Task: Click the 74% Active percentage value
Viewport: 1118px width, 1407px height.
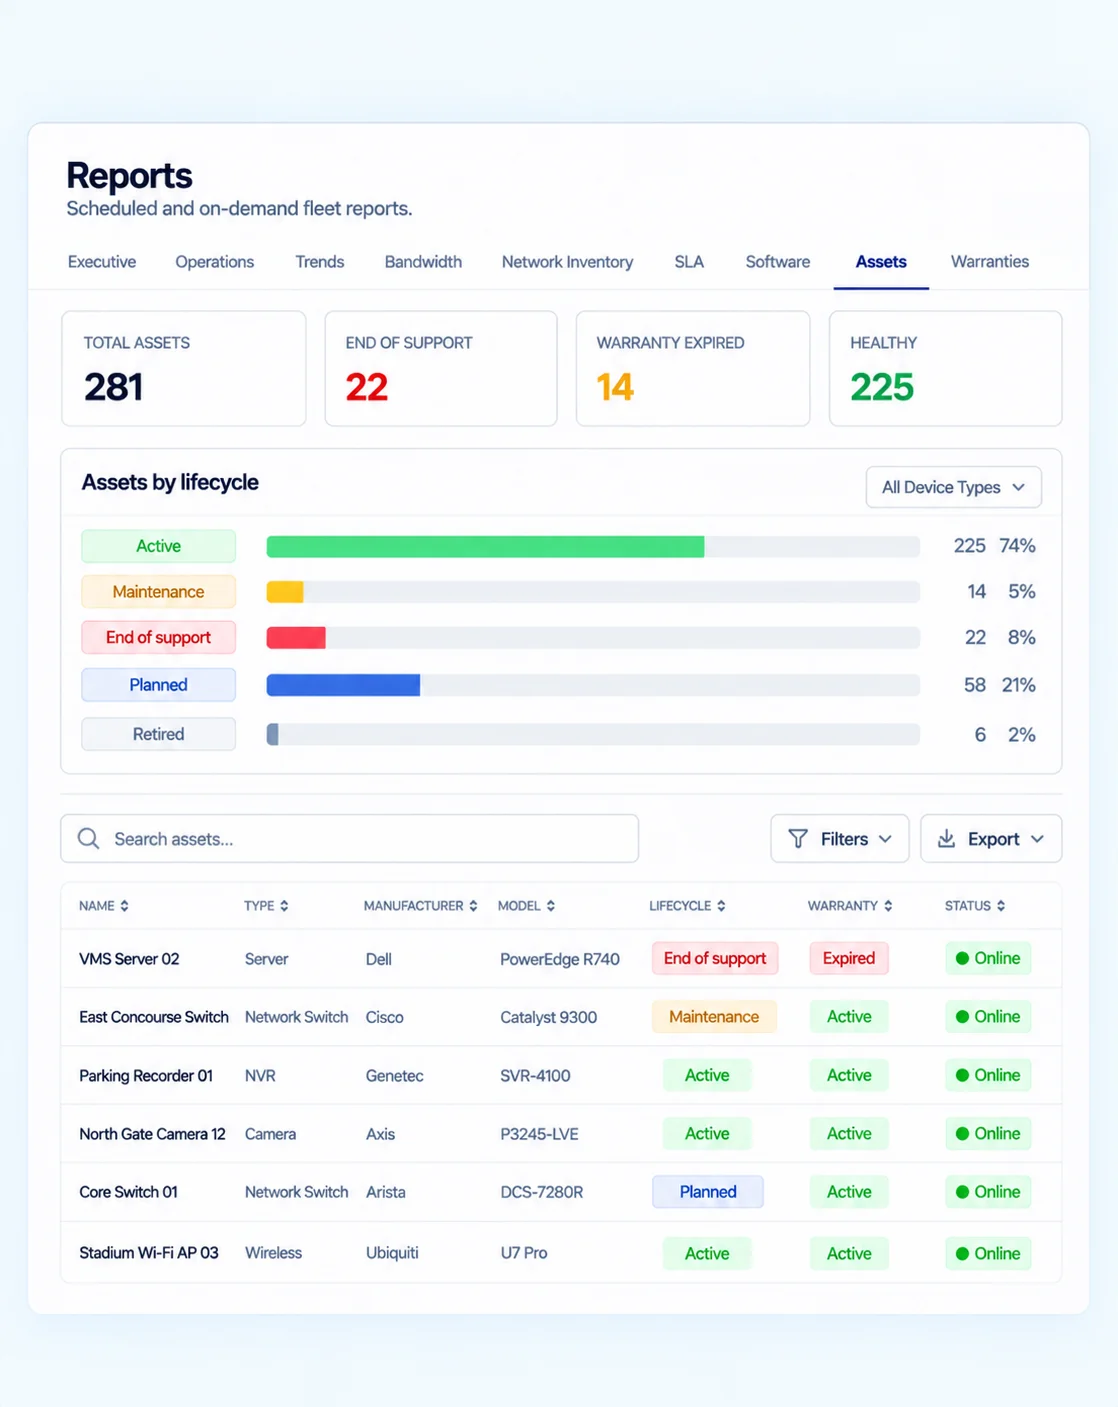Action: [1017, 546]
